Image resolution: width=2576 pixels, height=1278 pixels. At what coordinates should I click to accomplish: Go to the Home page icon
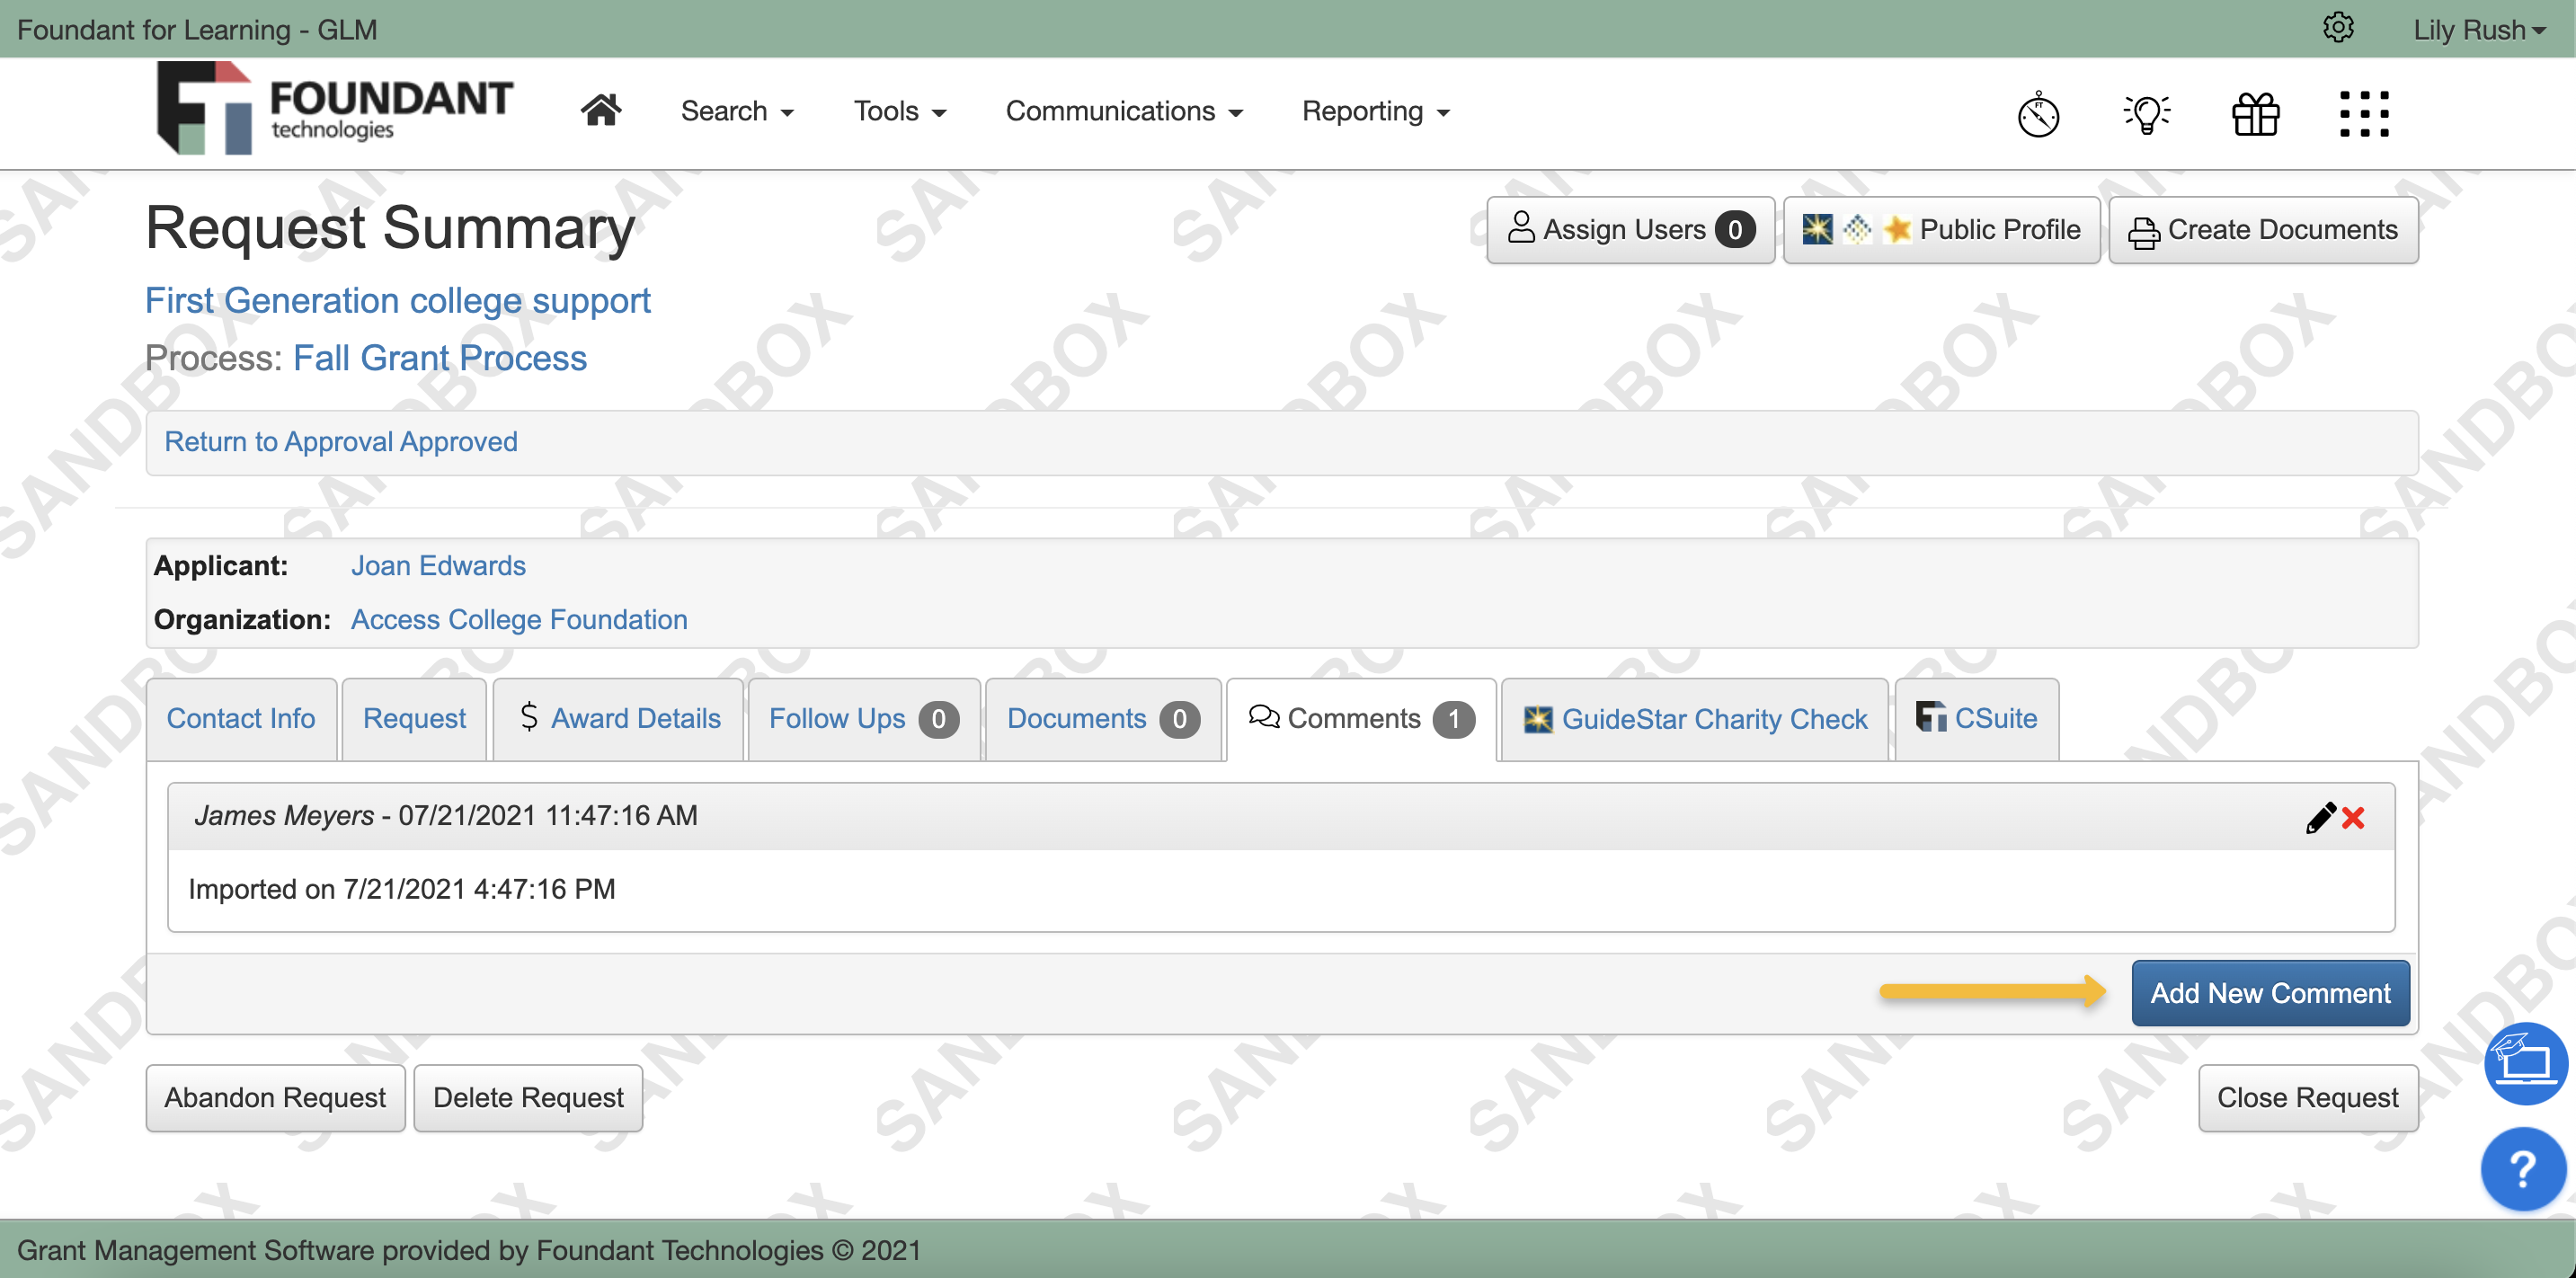coord(601,110)
